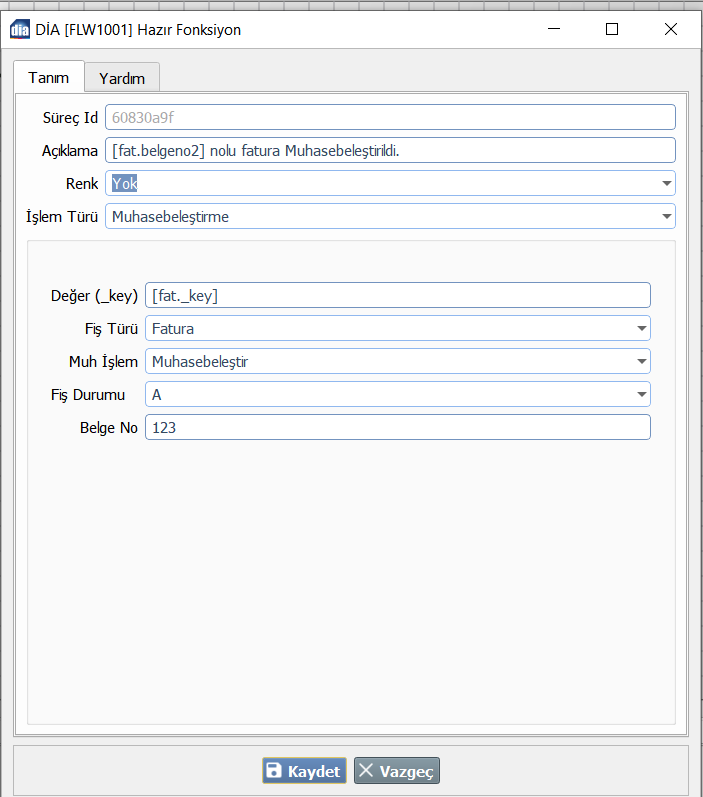The image size is (703, 797).
Task: Open the Yardım tab
Action: [122, 78]
